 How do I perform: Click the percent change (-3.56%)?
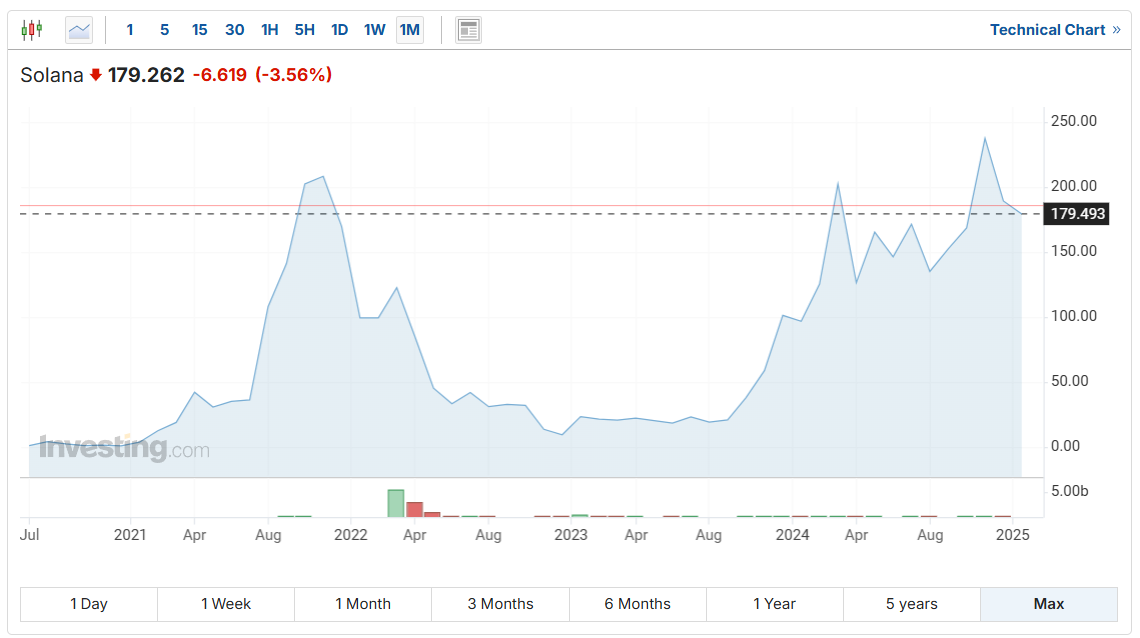294,75
